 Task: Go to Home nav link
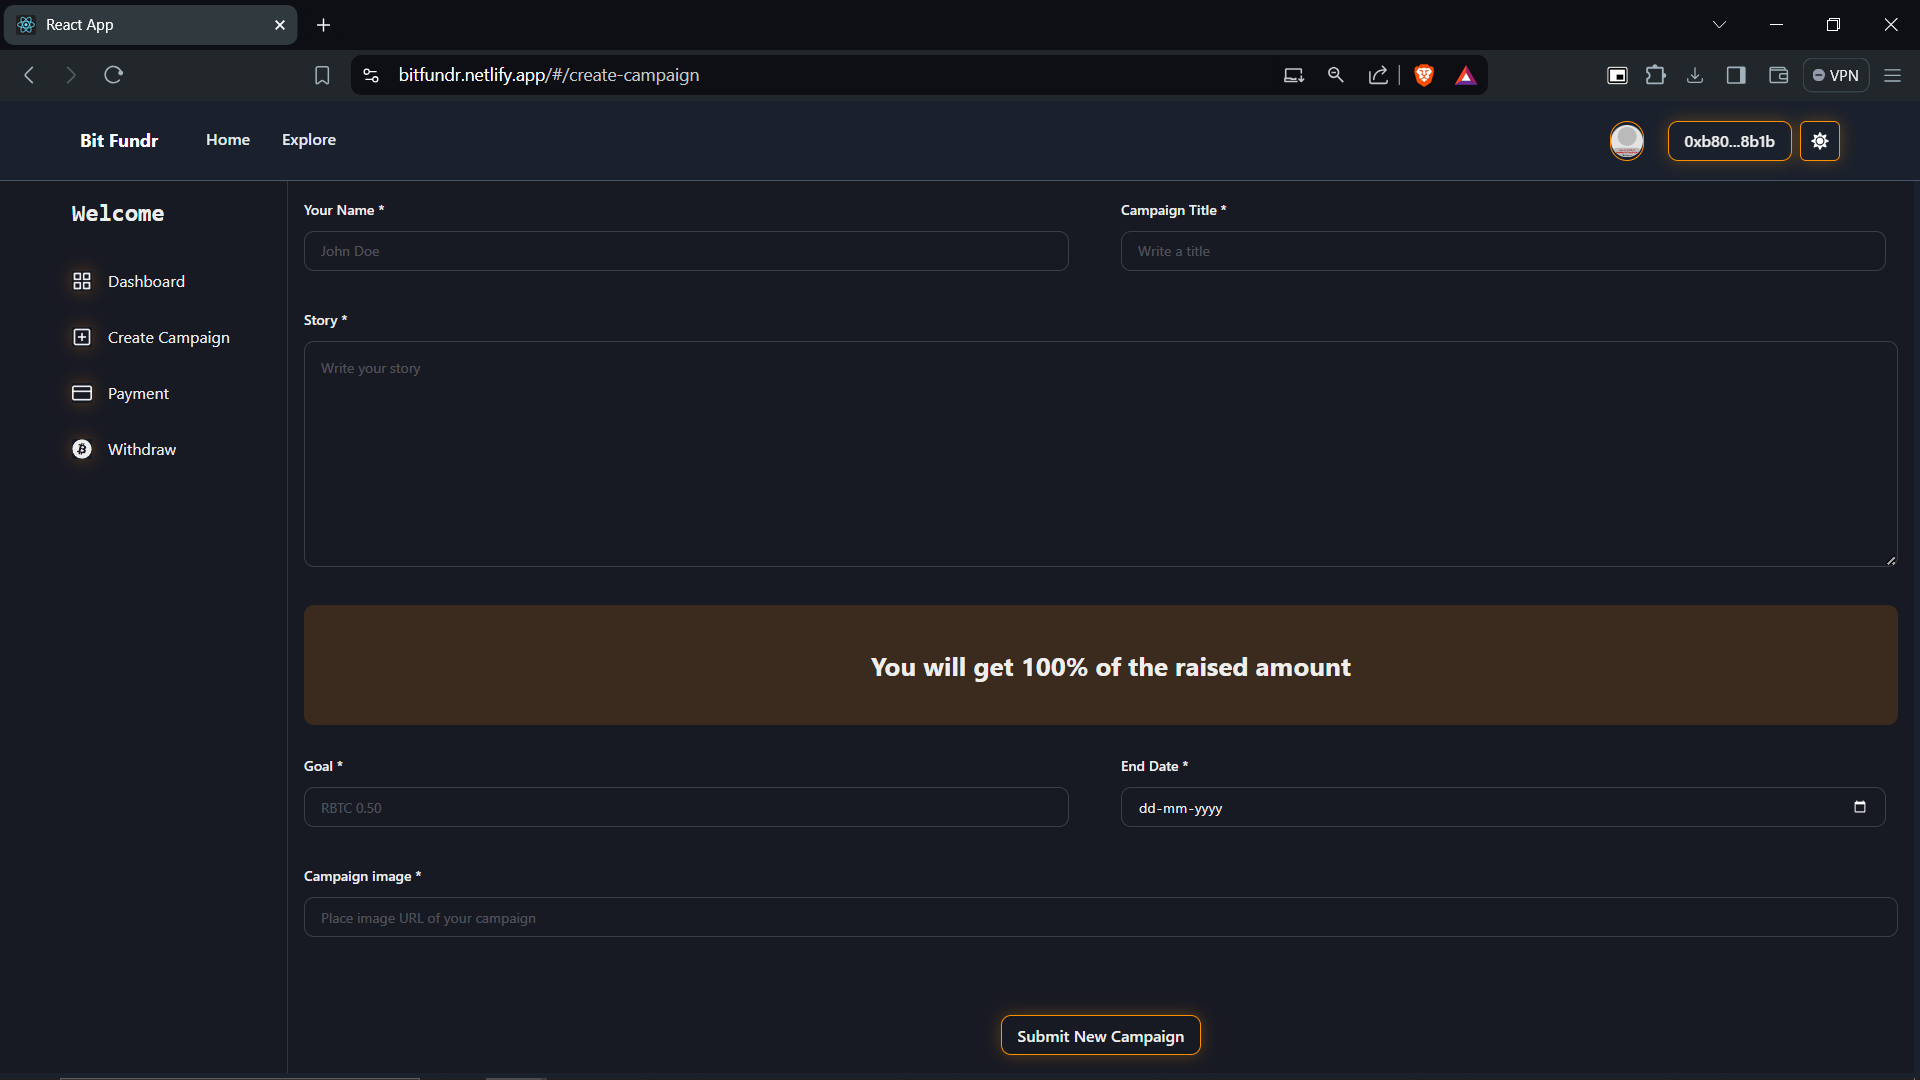[228, 140]
